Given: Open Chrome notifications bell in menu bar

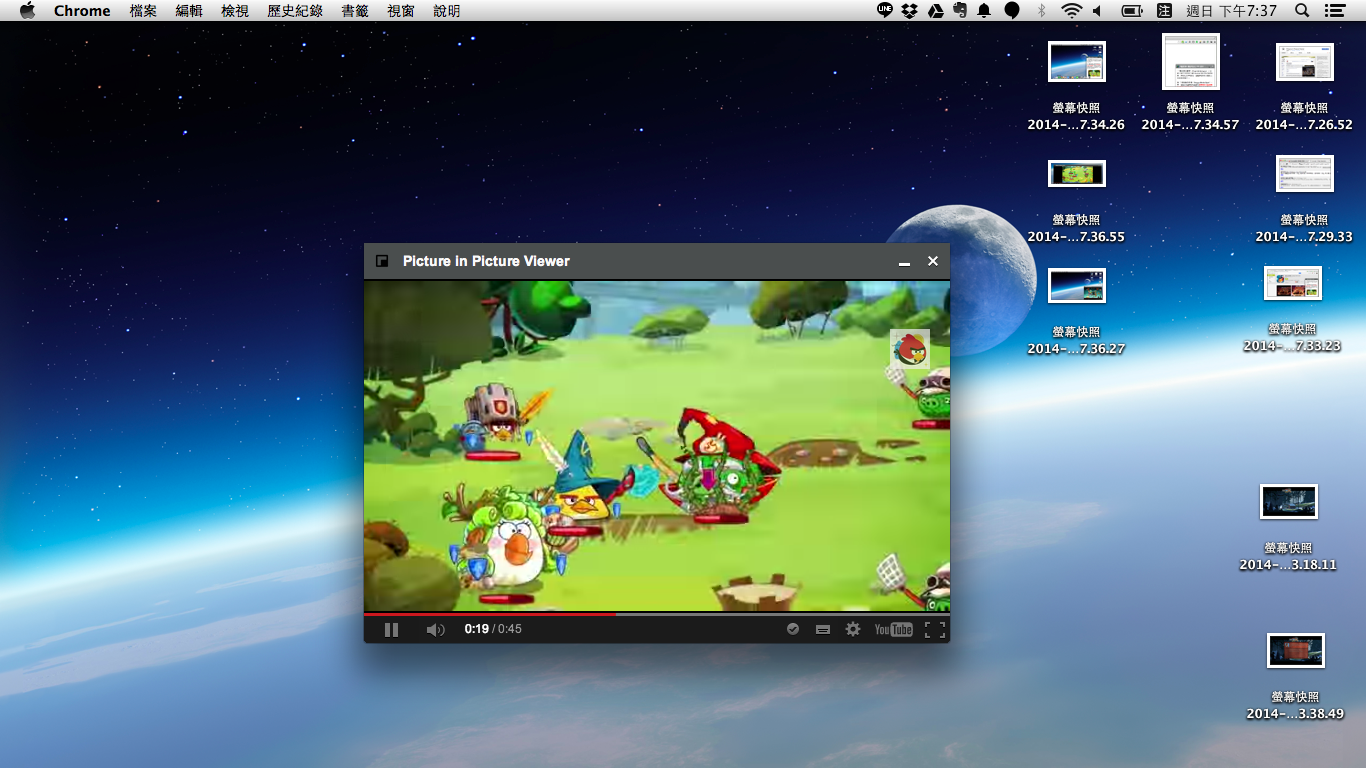Looking at the screenshot, I should [x=984, y=11].
